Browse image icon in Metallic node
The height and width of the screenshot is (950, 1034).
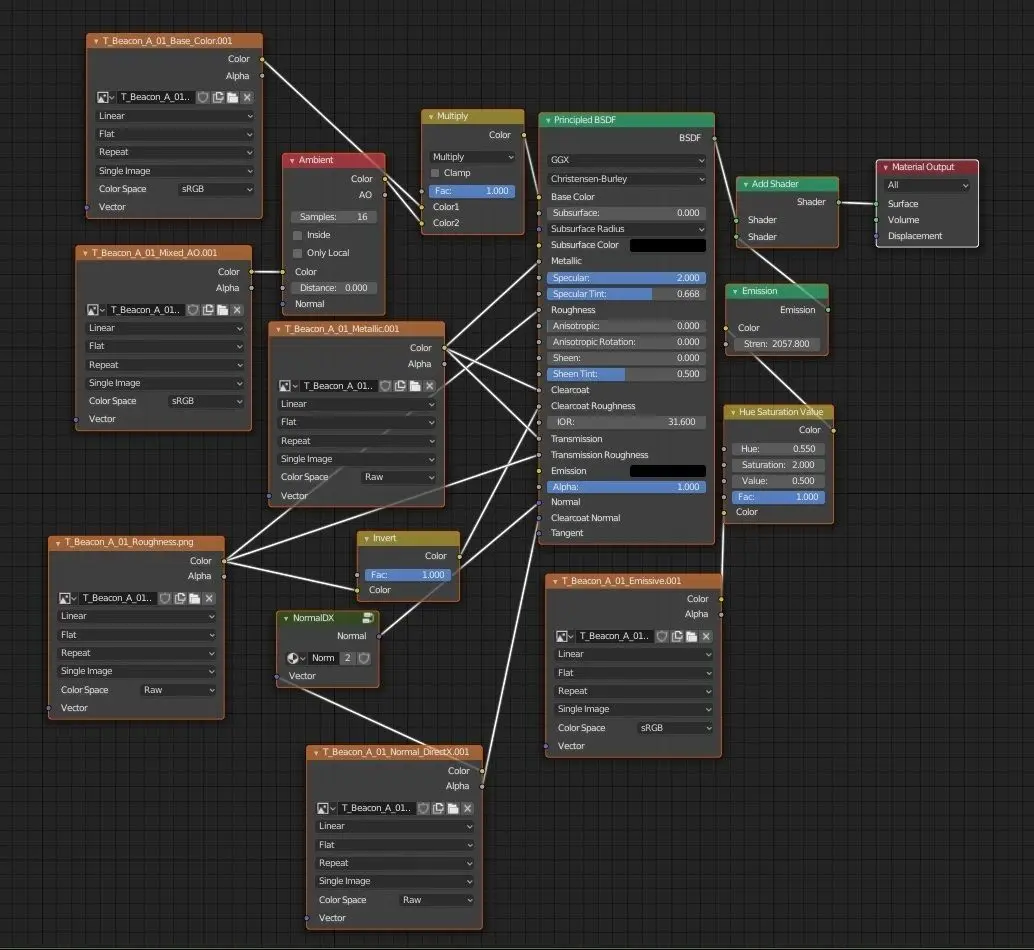(288, 386)
